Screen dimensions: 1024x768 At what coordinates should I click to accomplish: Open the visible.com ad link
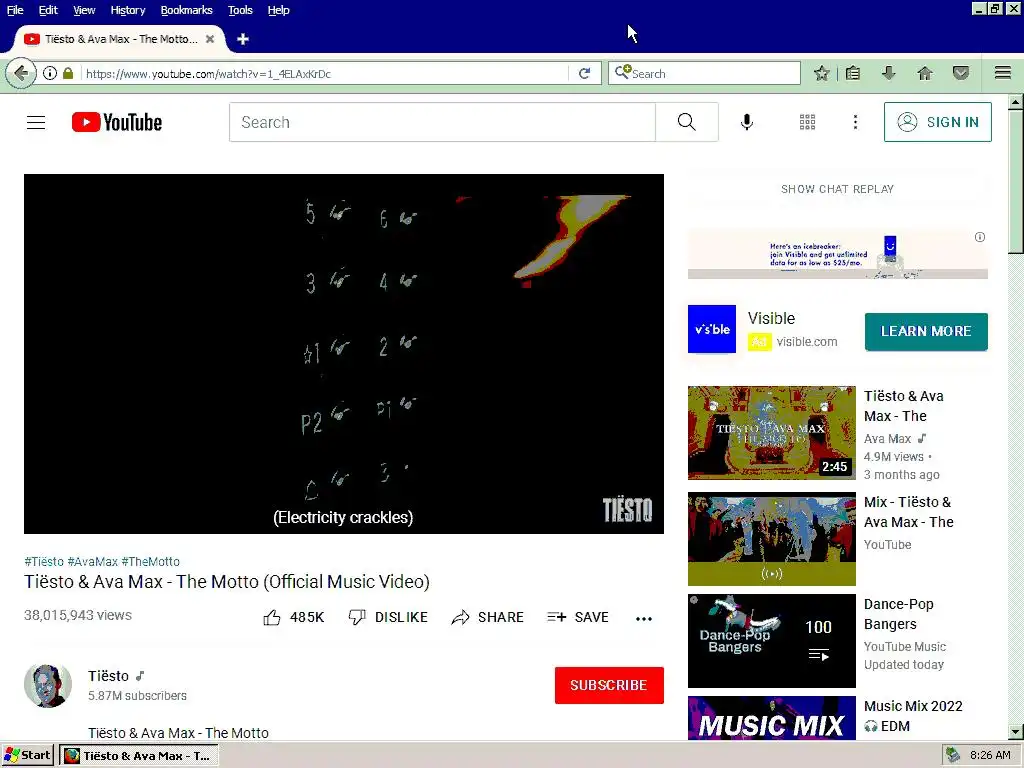point(807,342)
